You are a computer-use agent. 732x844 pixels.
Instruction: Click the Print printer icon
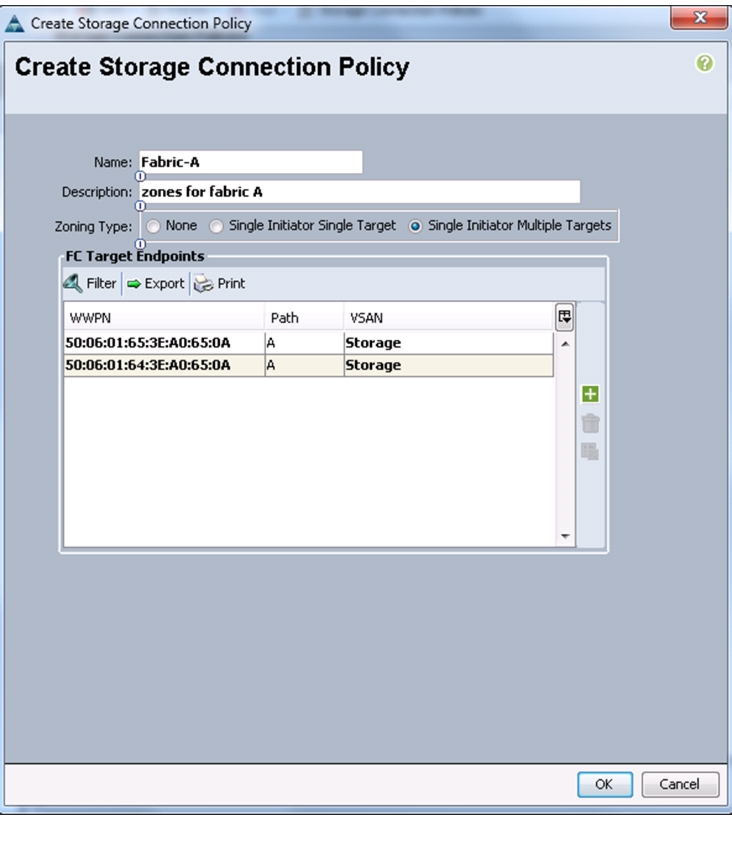[203, 284]
